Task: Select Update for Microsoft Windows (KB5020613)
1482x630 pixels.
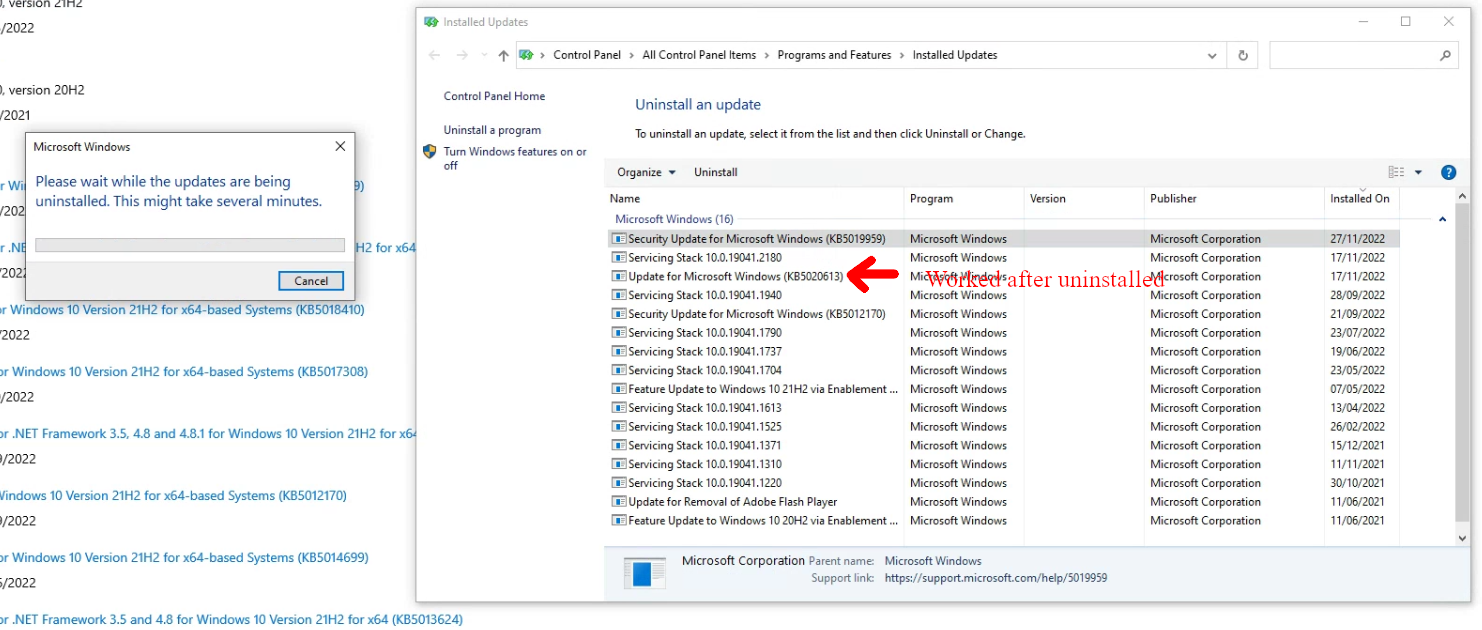Action: point(735,276)
